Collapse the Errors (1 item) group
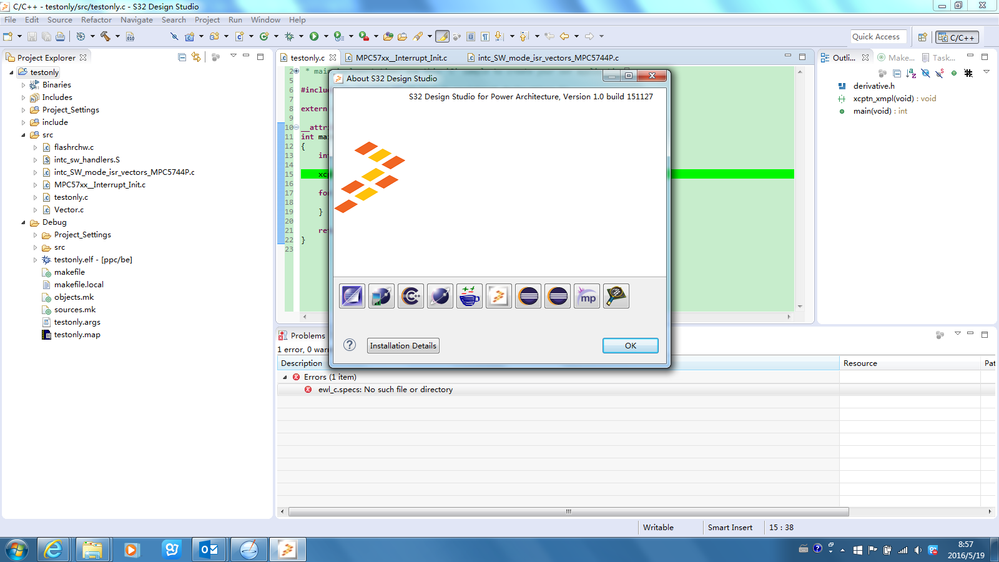The image size is (999, 562). (285, 377)
